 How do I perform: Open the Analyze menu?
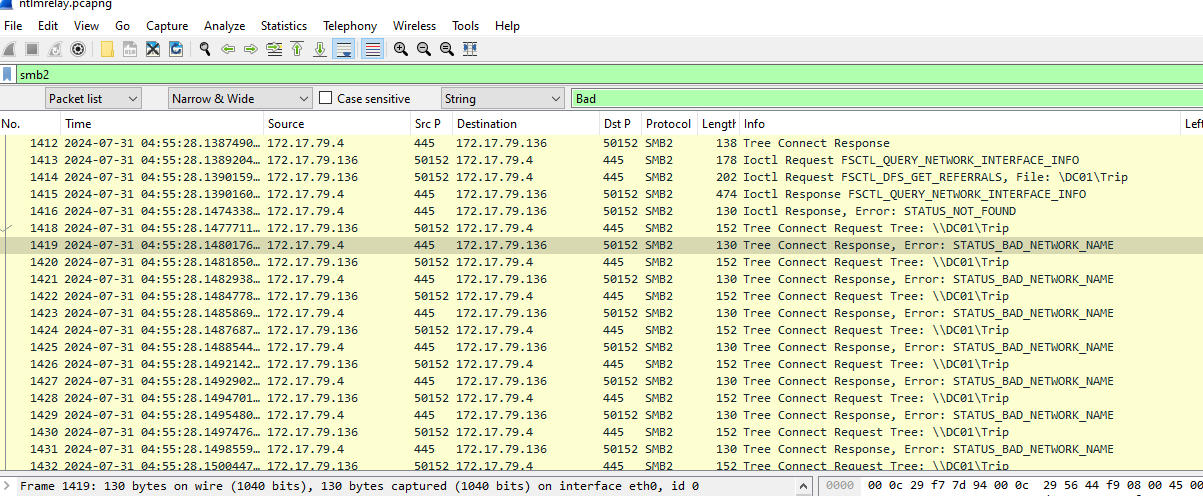pyautogui.click(x=224, y=25)
